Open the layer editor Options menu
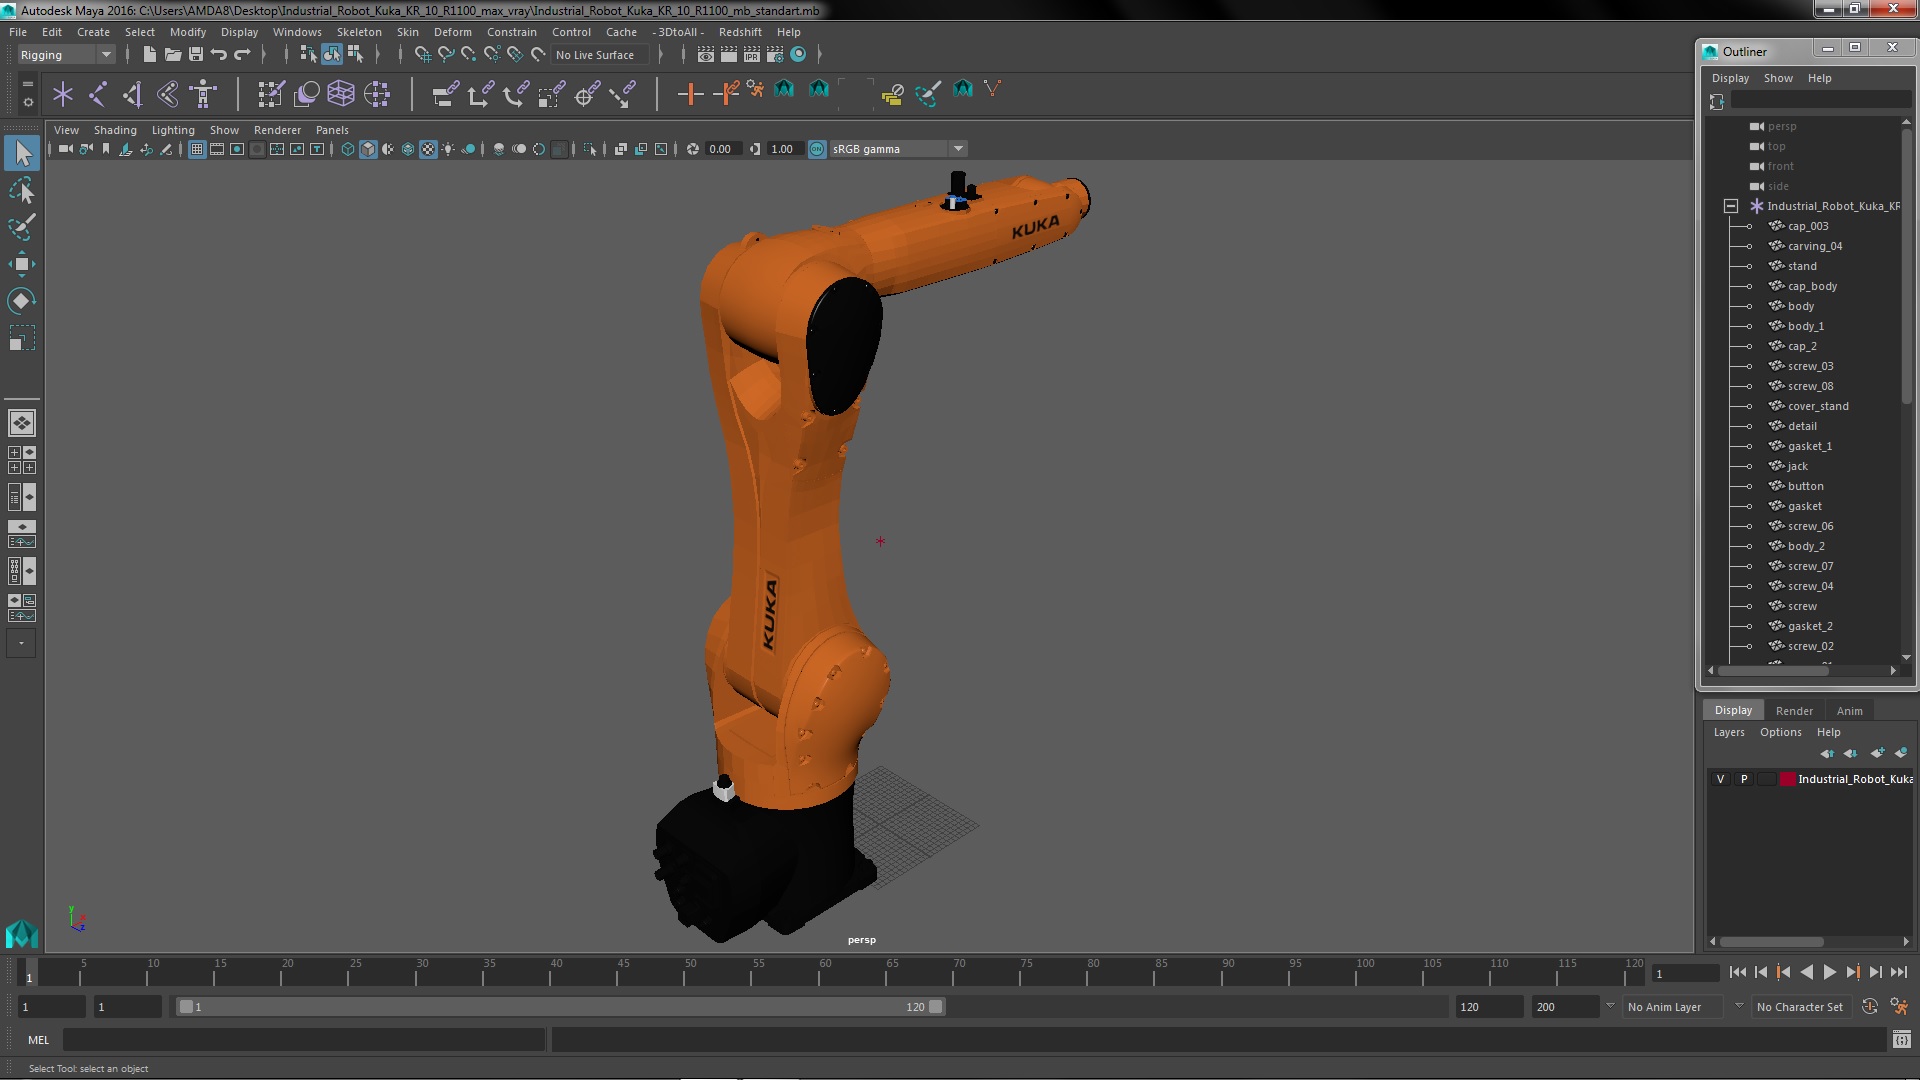This screenshot has height=1080, width=1920. coord(1780,732)
